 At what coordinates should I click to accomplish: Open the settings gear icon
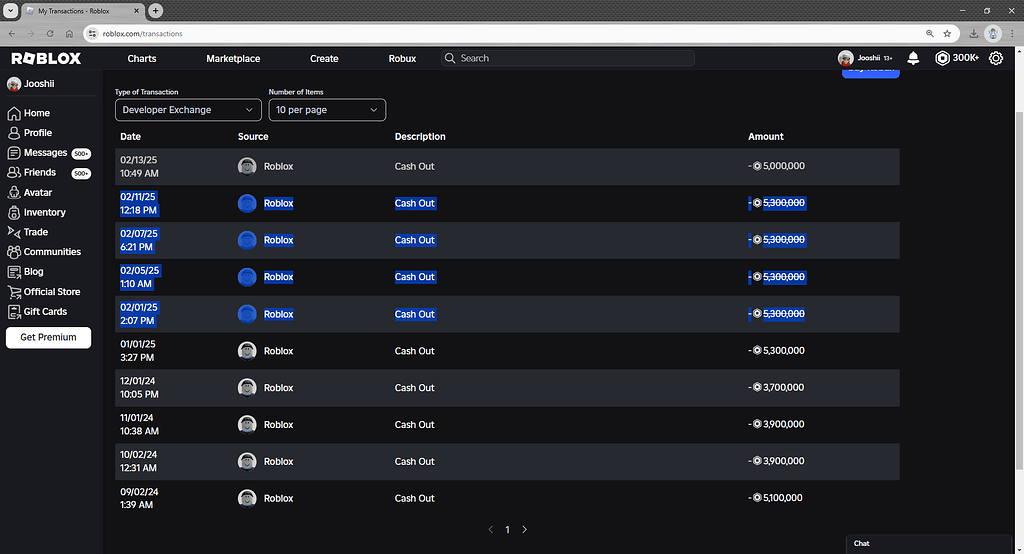995,59
